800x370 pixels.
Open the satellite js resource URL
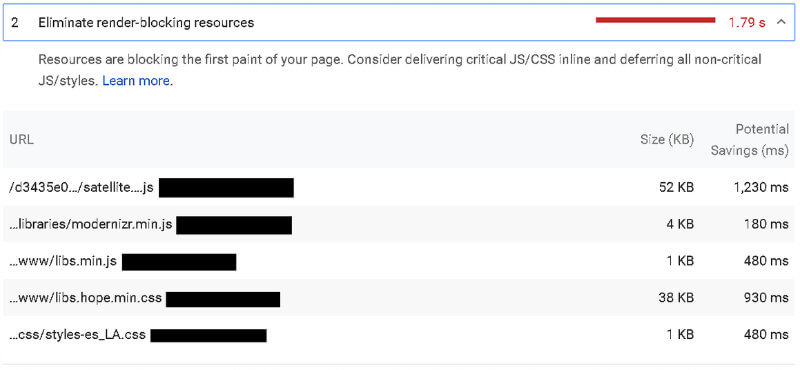pyautogui.click(x=81, y=187)
